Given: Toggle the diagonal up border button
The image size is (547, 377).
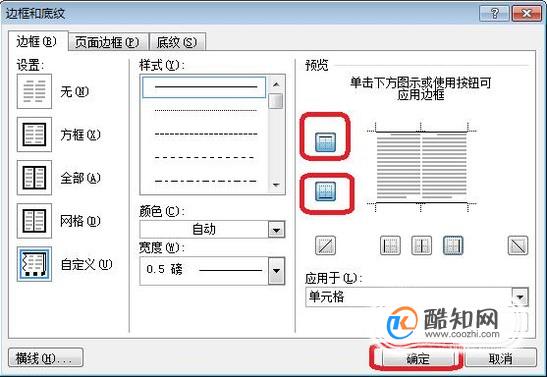Looking at the screenshot, I should pos(325,246).
